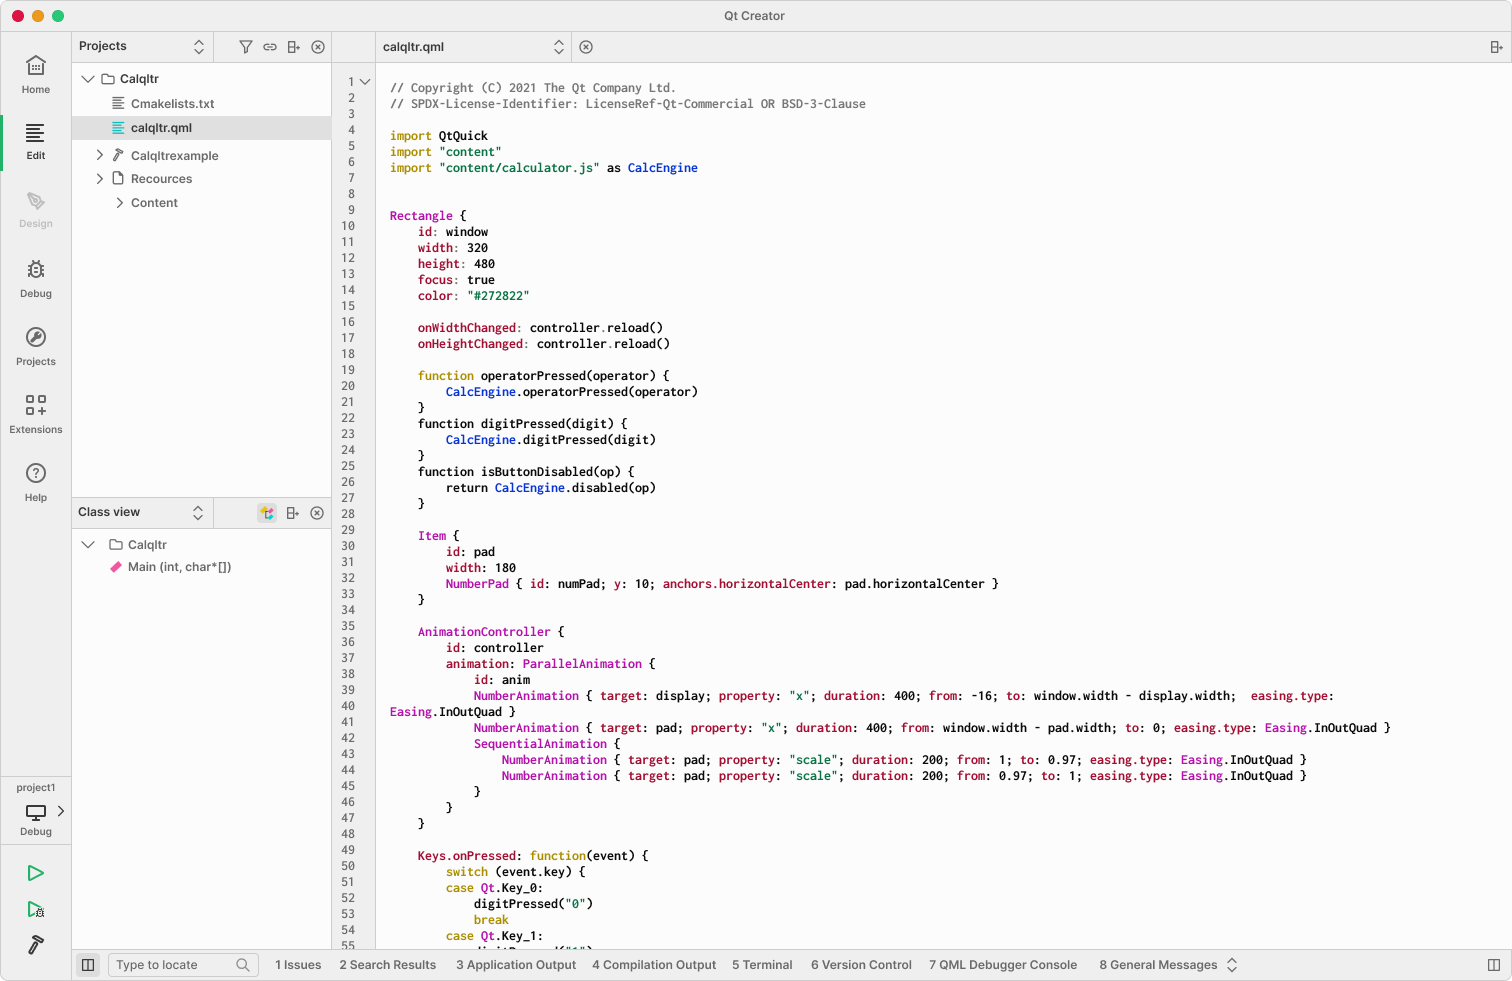This screenshot has width=1512, height=981.
Task: Click the Type to locate field
Action: click(x=170, y=965)
